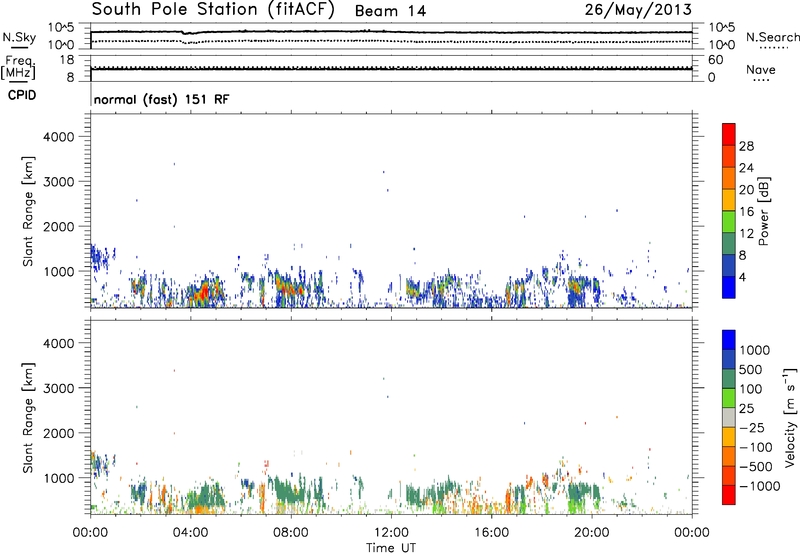Click the red top segment of Power colorbar
Screen dimensions: 800x554
[x=729, y=134]
